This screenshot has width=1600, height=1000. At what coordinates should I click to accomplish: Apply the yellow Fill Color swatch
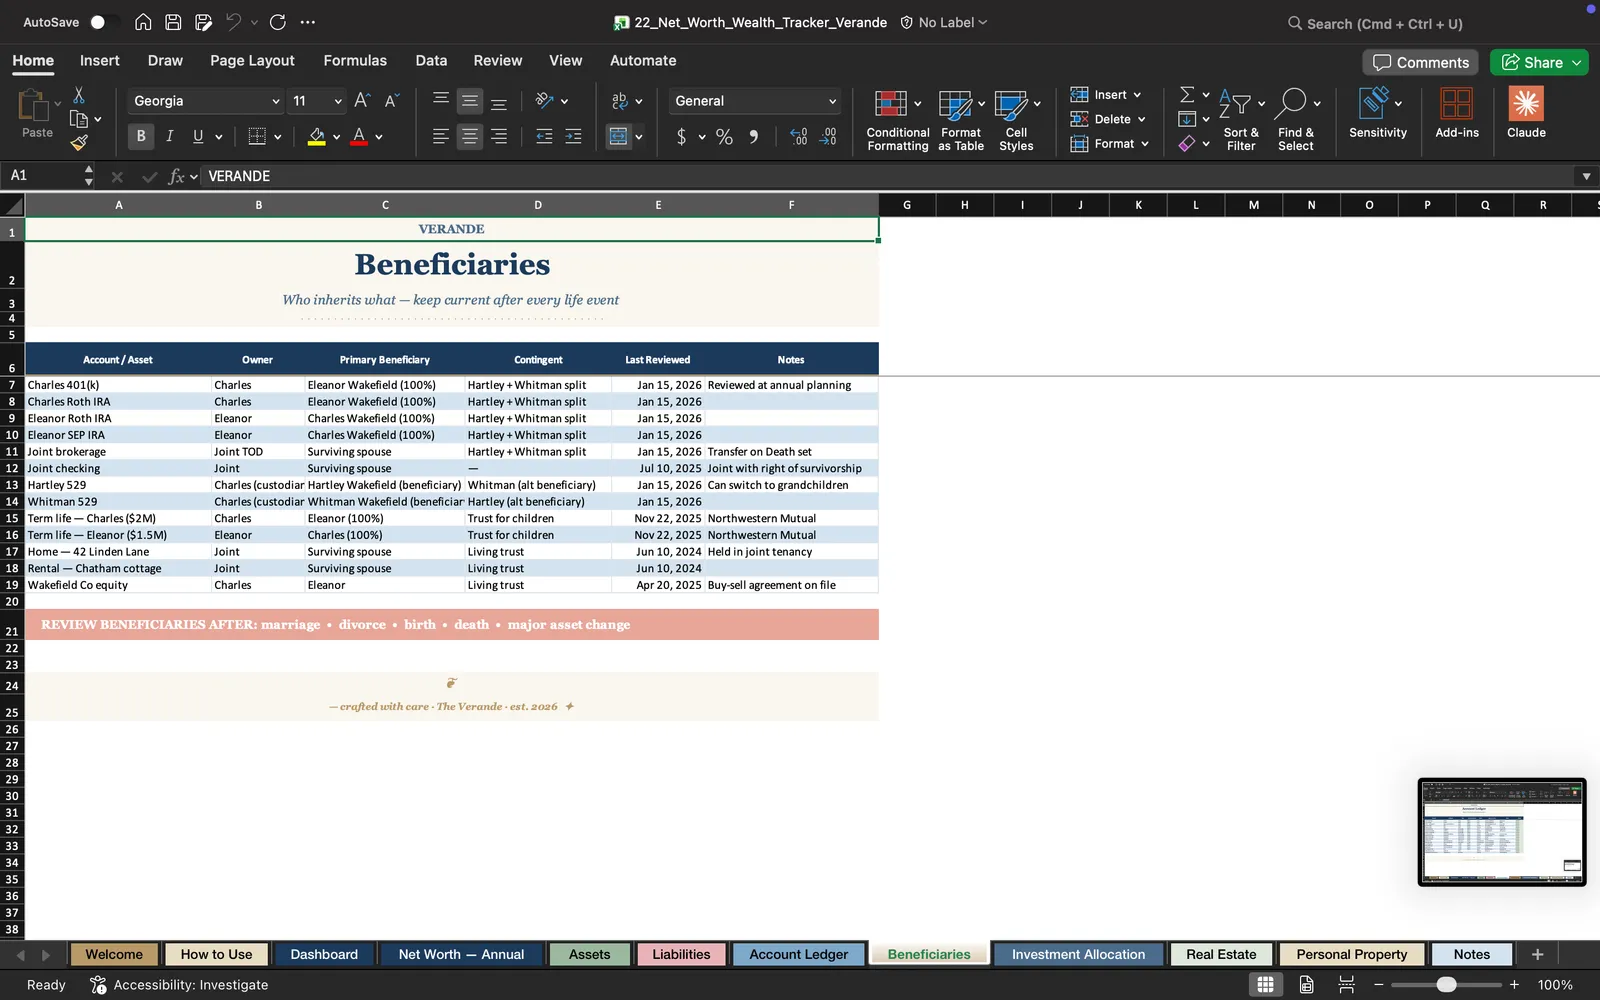click(316, 137)
